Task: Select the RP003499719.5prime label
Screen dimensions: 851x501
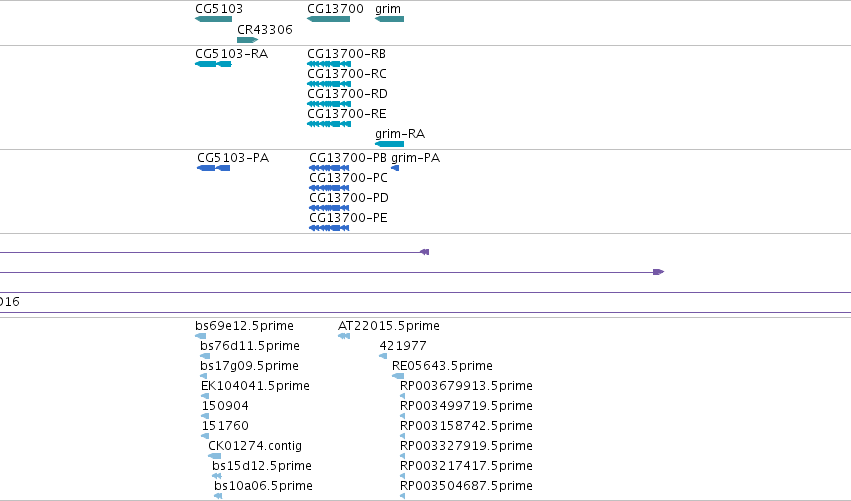Action: click(x=466, y=406)
